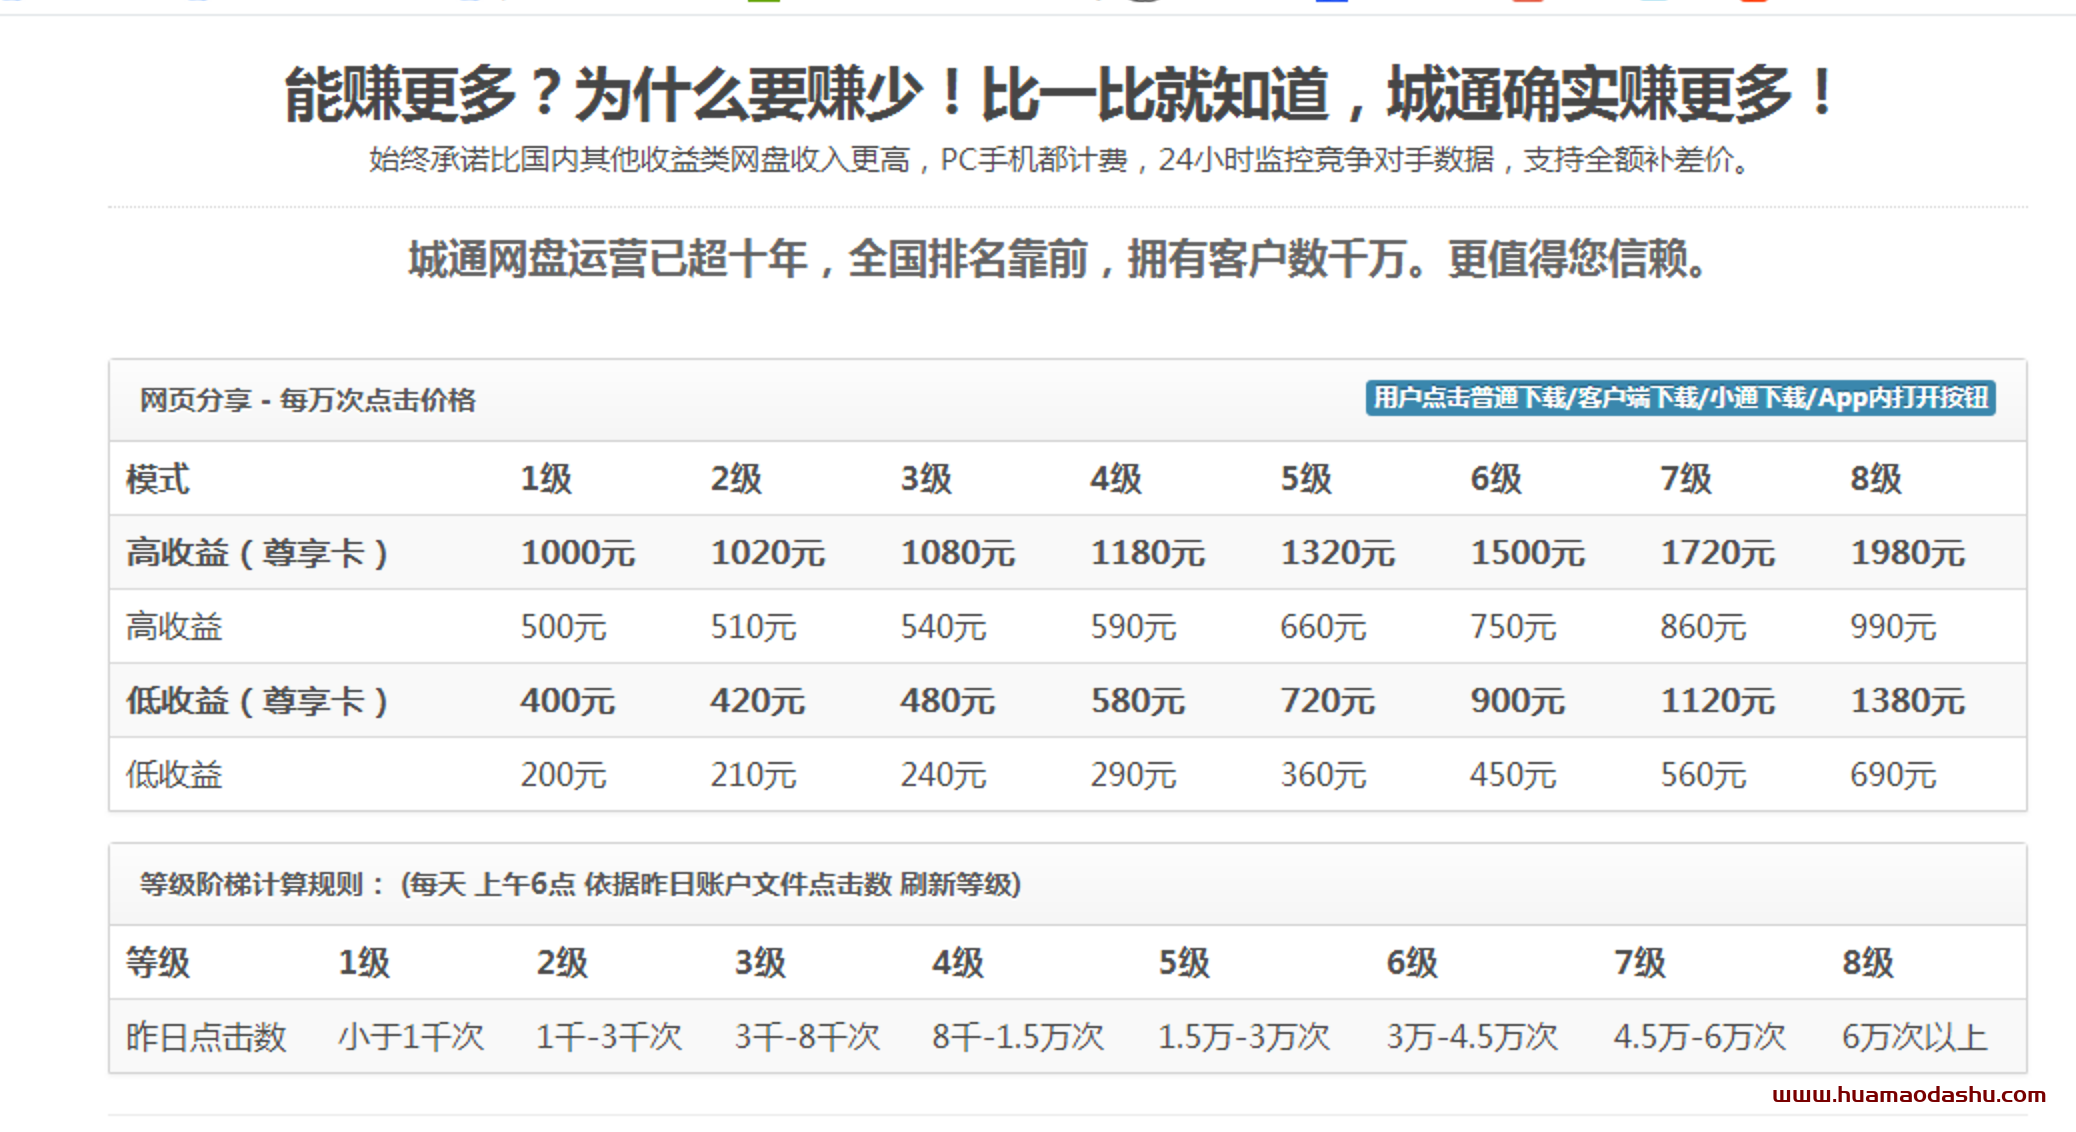The image size is (2076, 1132).
Task: Click the 990元 cell
Action: pyautogui.click(x=1893, y=627)
